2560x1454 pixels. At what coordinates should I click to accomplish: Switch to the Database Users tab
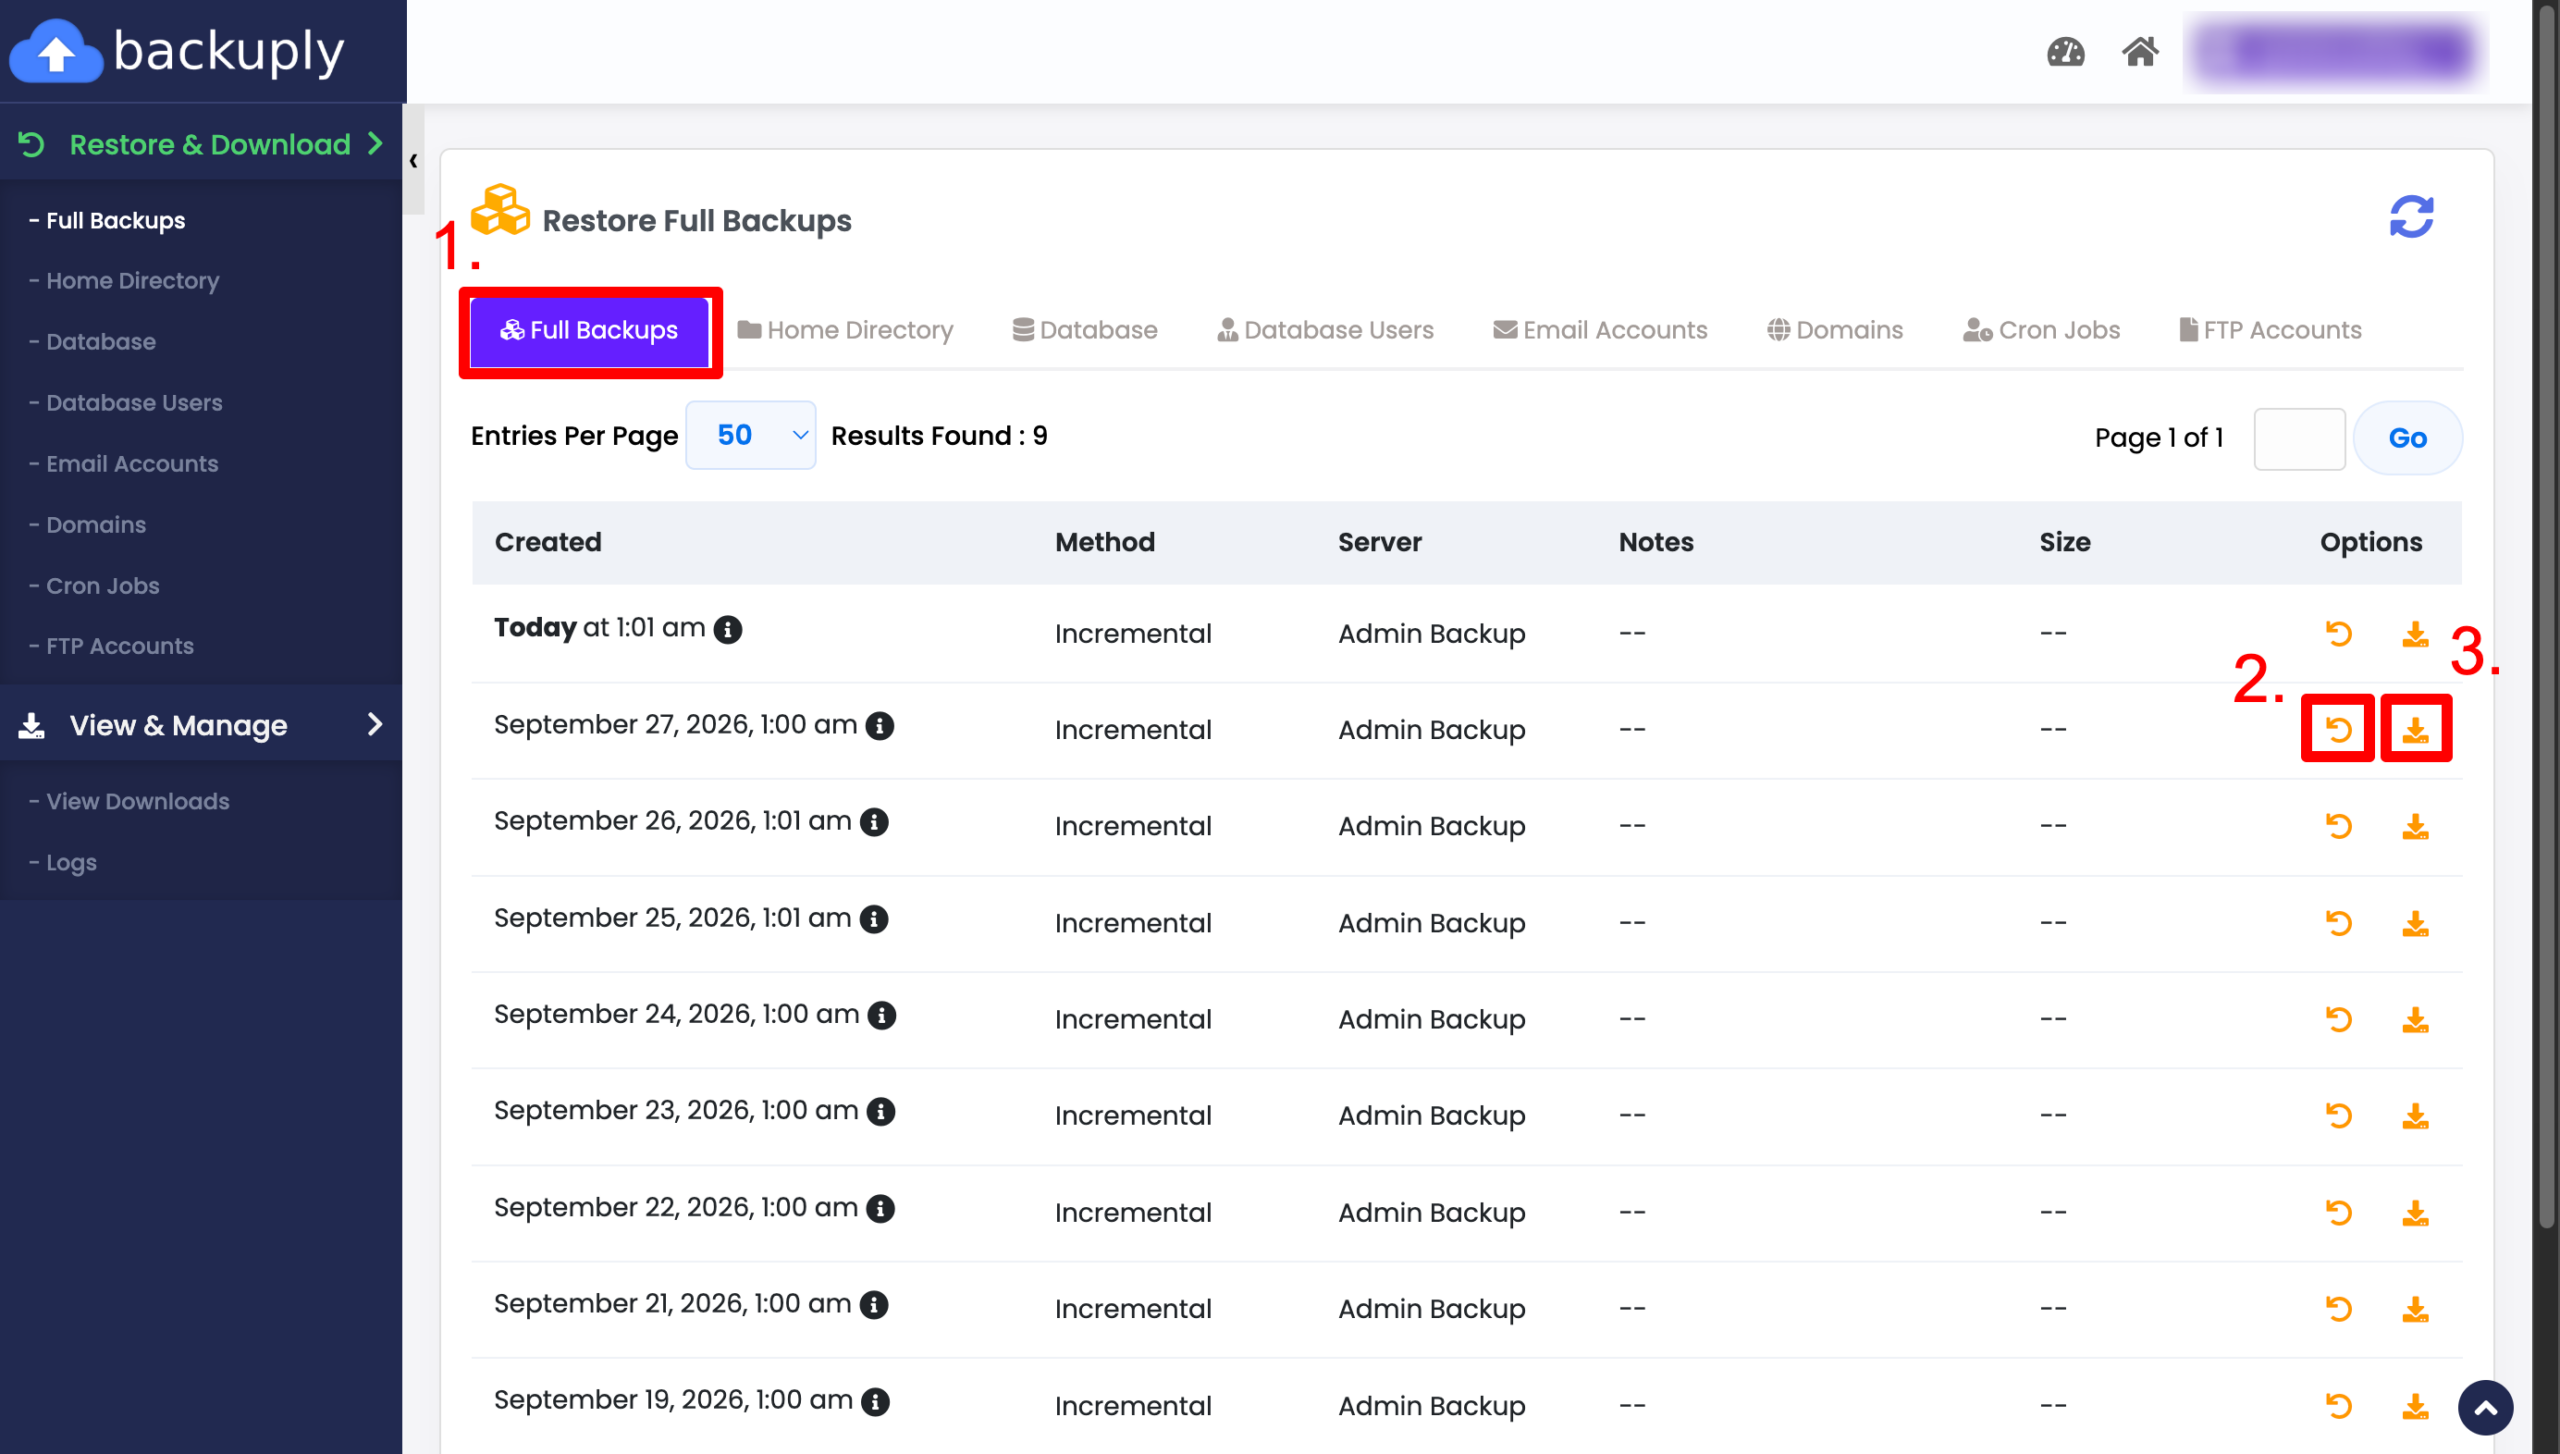coord(1325,330)
